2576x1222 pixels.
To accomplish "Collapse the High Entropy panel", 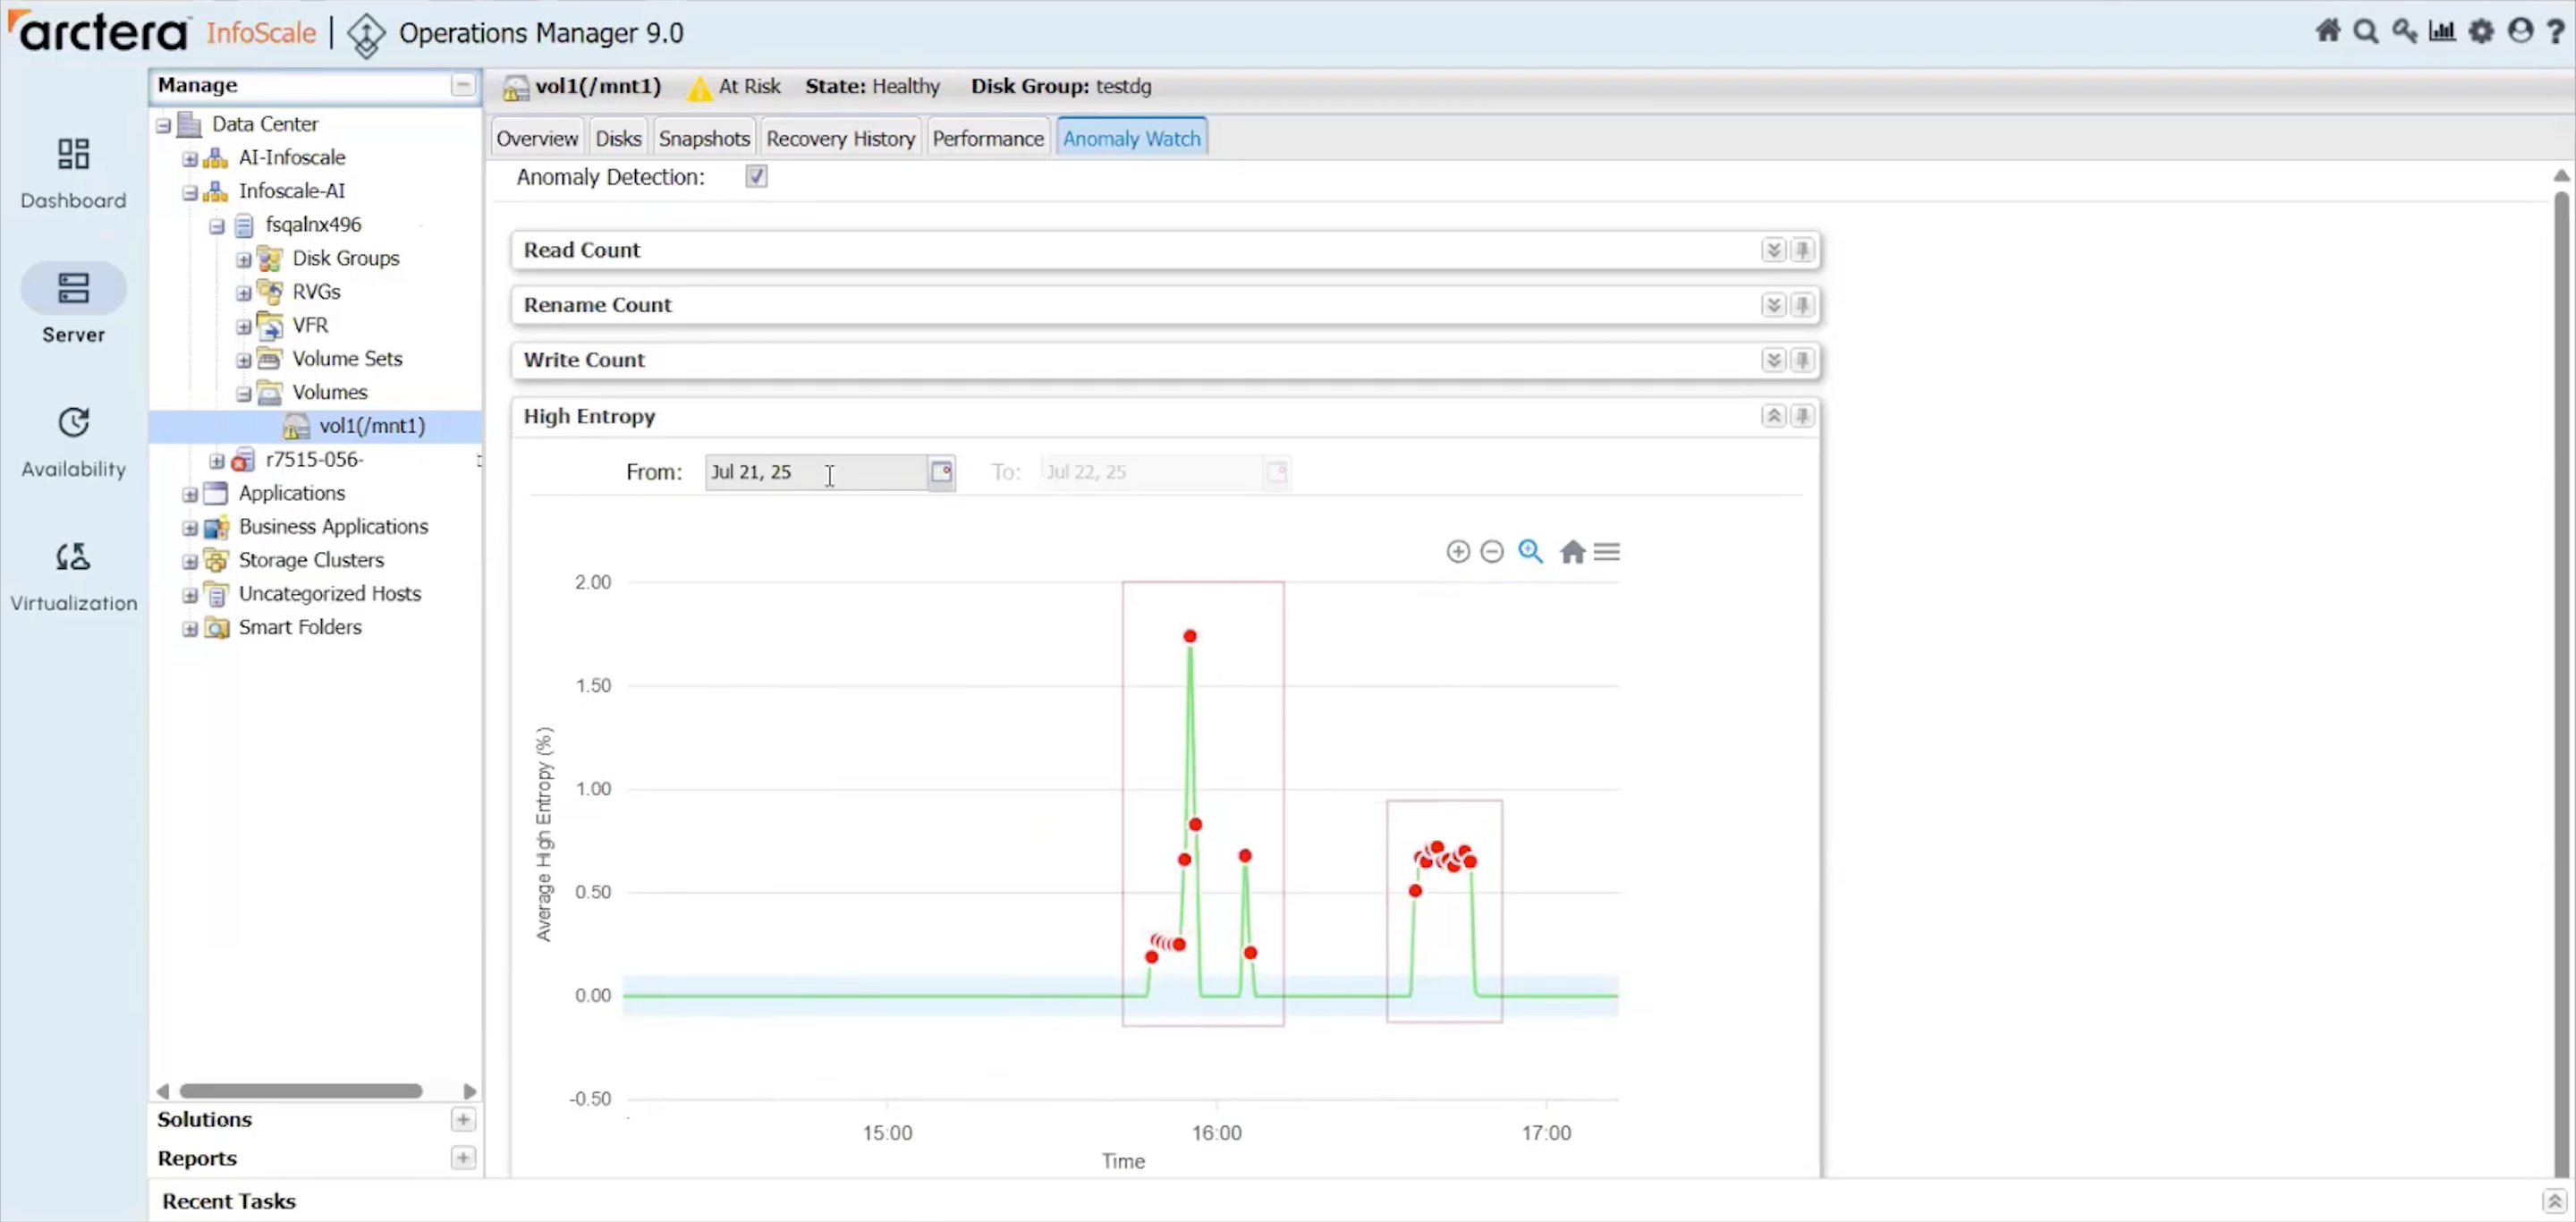I will point(1773,416).
